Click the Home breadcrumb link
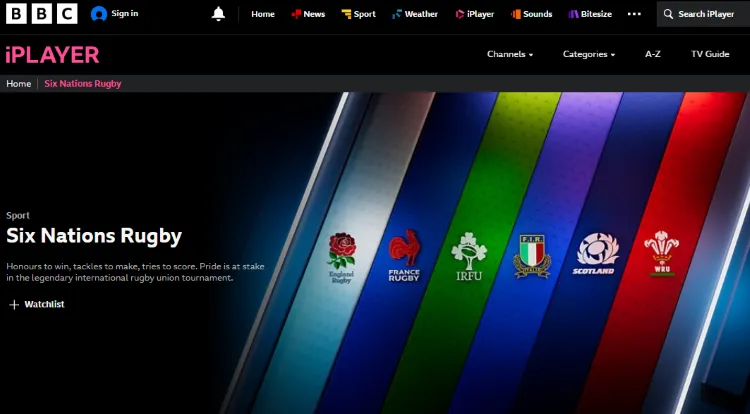750x414 pixels. [19, 84]
